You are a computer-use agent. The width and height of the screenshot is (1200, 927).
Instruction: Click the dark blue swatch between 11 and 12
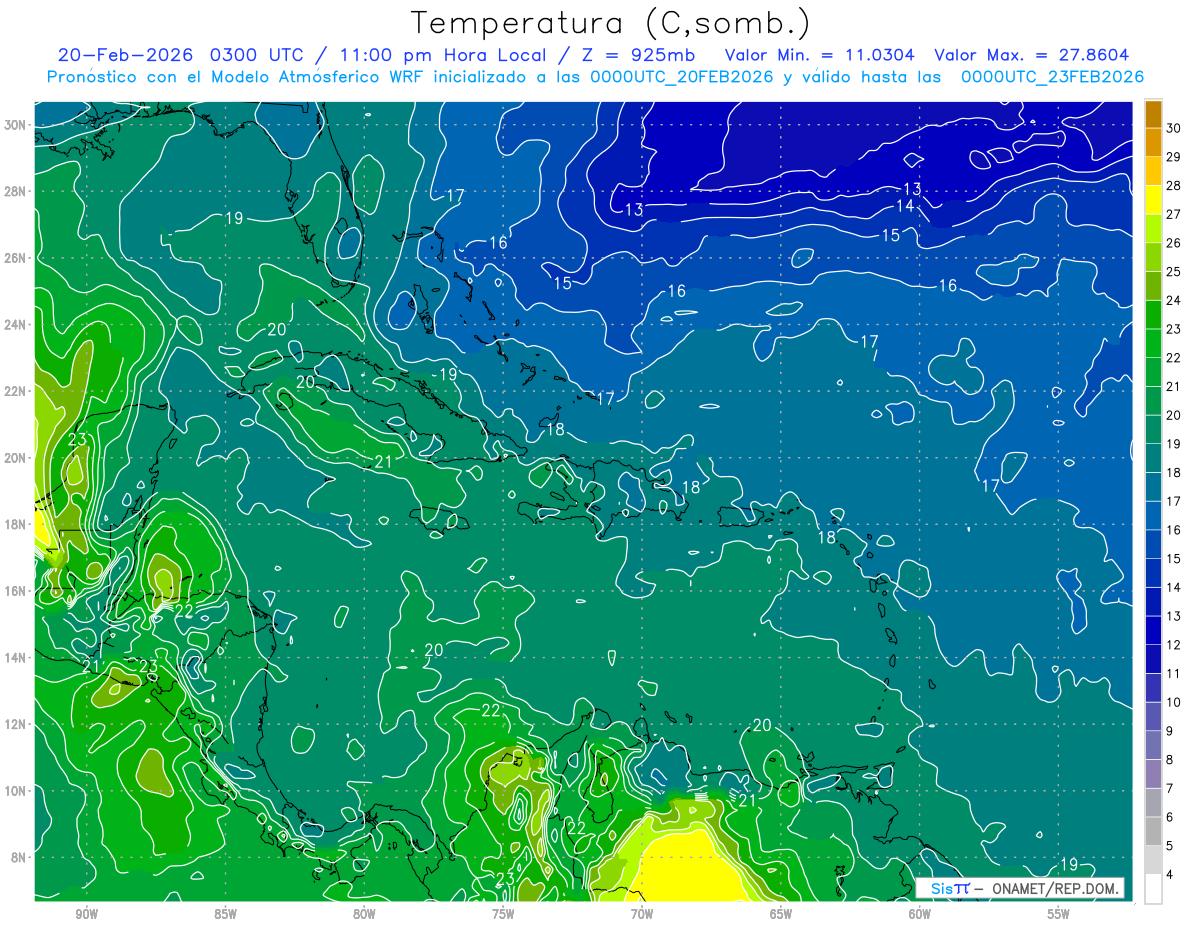pyautogui.click(x=1153, y=659)
